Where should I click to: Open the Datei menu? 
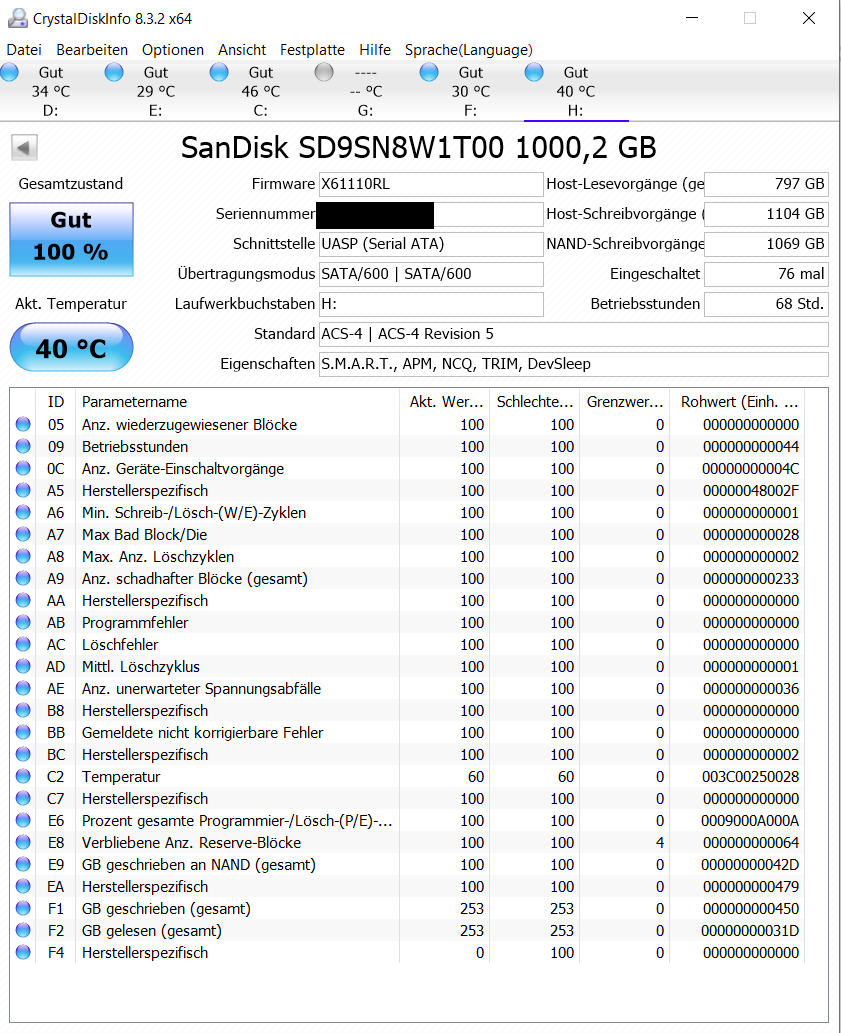[24, 49]
